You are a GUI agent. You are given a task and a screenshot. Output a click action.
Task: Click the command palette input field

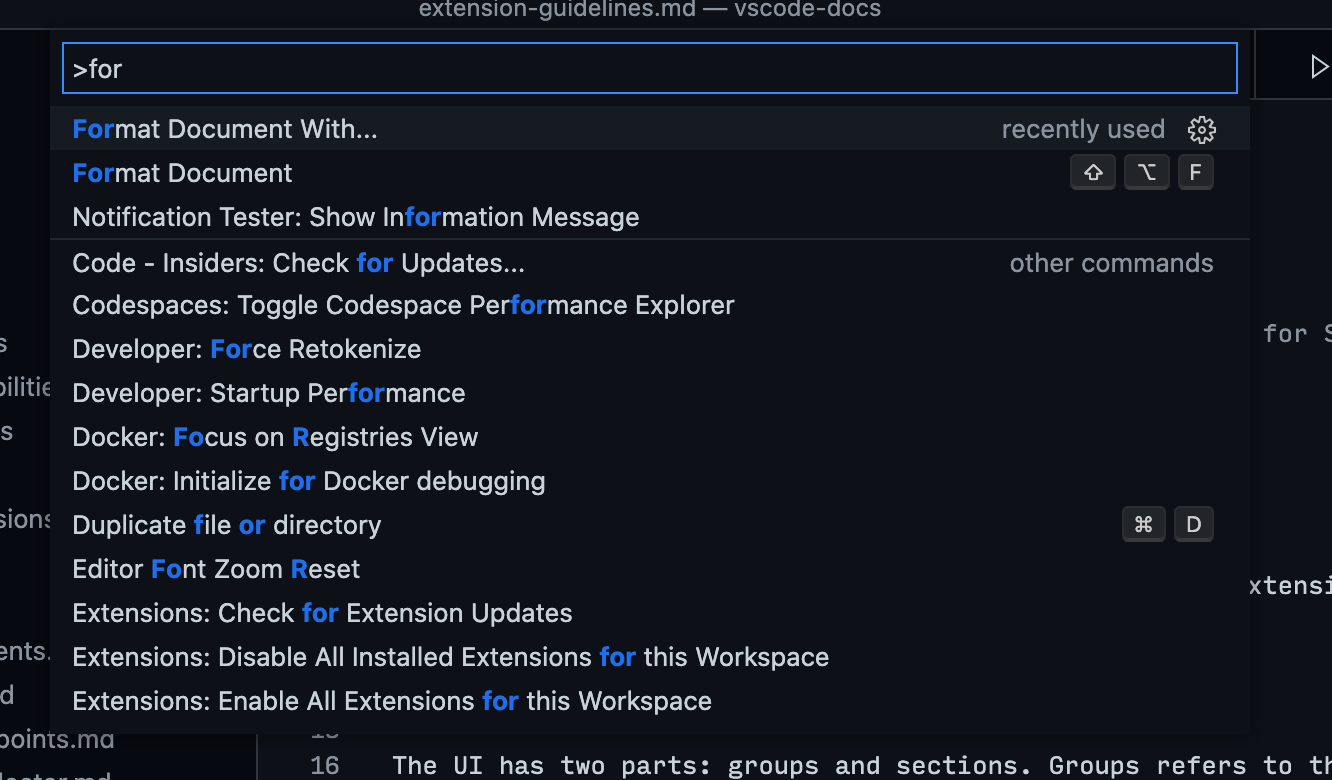point(650,67)
